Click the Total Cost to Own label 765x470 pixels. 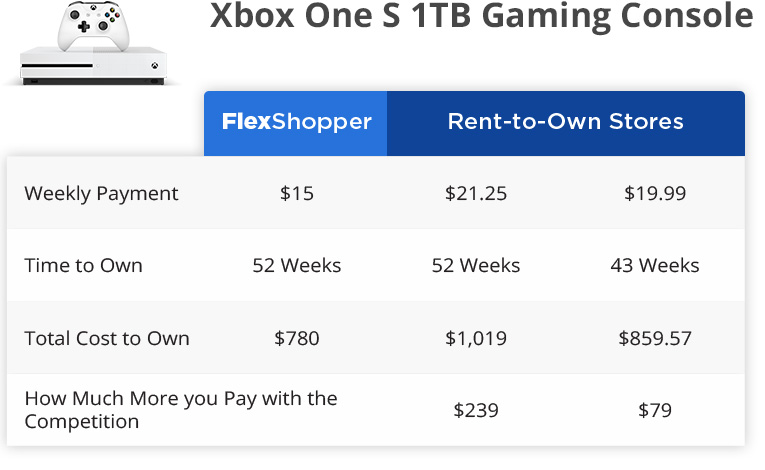coord(106,338)
